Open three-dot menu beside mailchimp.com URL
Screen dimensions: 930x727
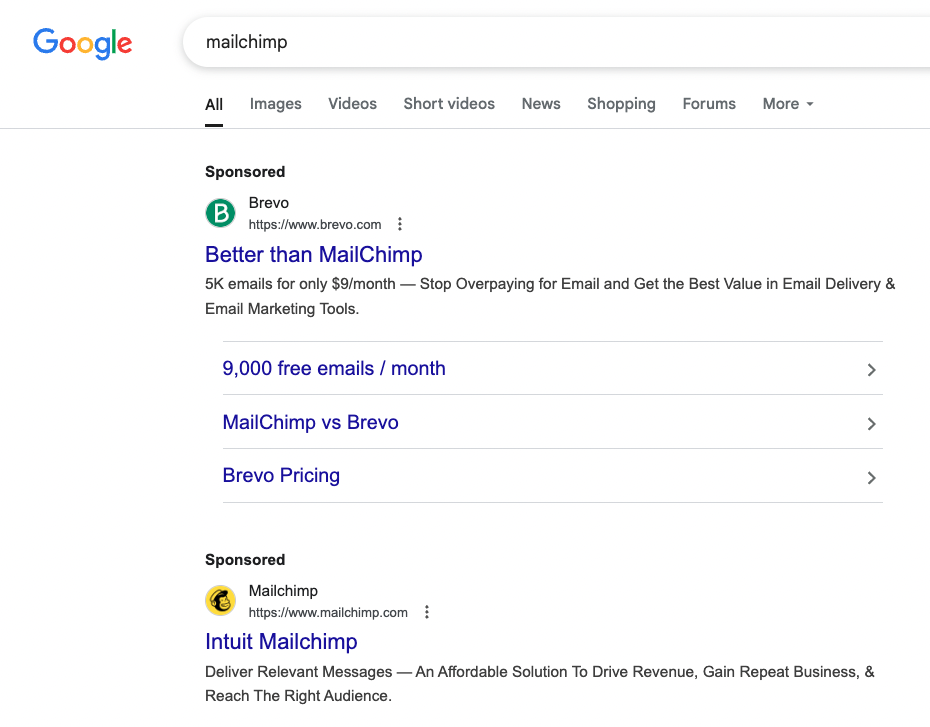coord(426,612)
